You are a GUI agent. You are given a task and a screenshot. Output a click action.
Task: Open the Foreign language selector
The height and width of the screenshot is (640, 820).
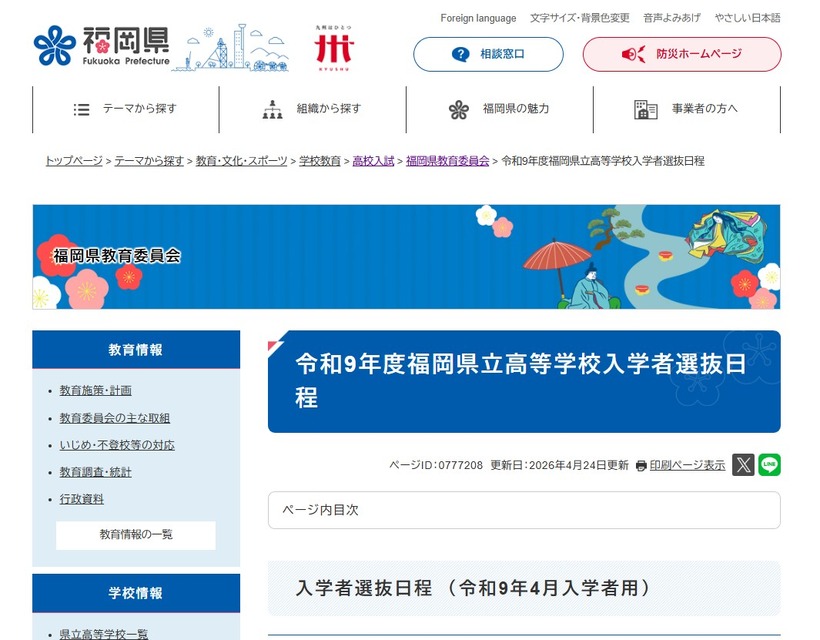pos(477,18)
